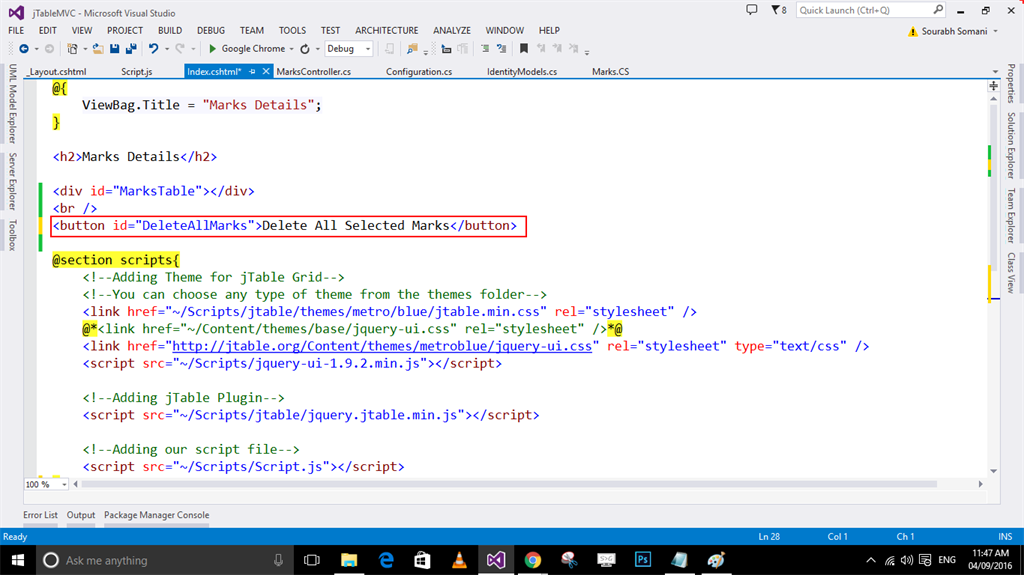This screenshot has width=1024, height=575.
Task: Open the VLC media player taskbar icon
Action: coord(459,560)
